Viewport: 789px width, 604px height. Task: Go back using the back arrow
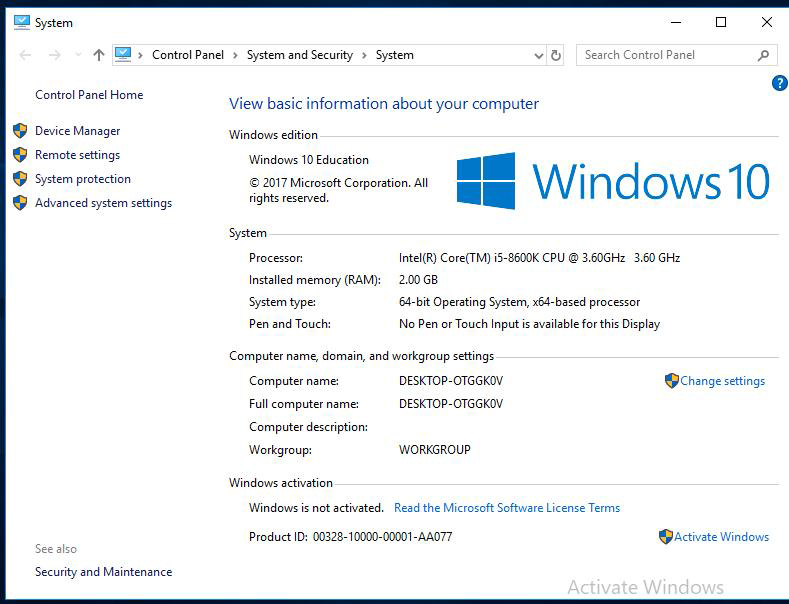coord(25,55)
